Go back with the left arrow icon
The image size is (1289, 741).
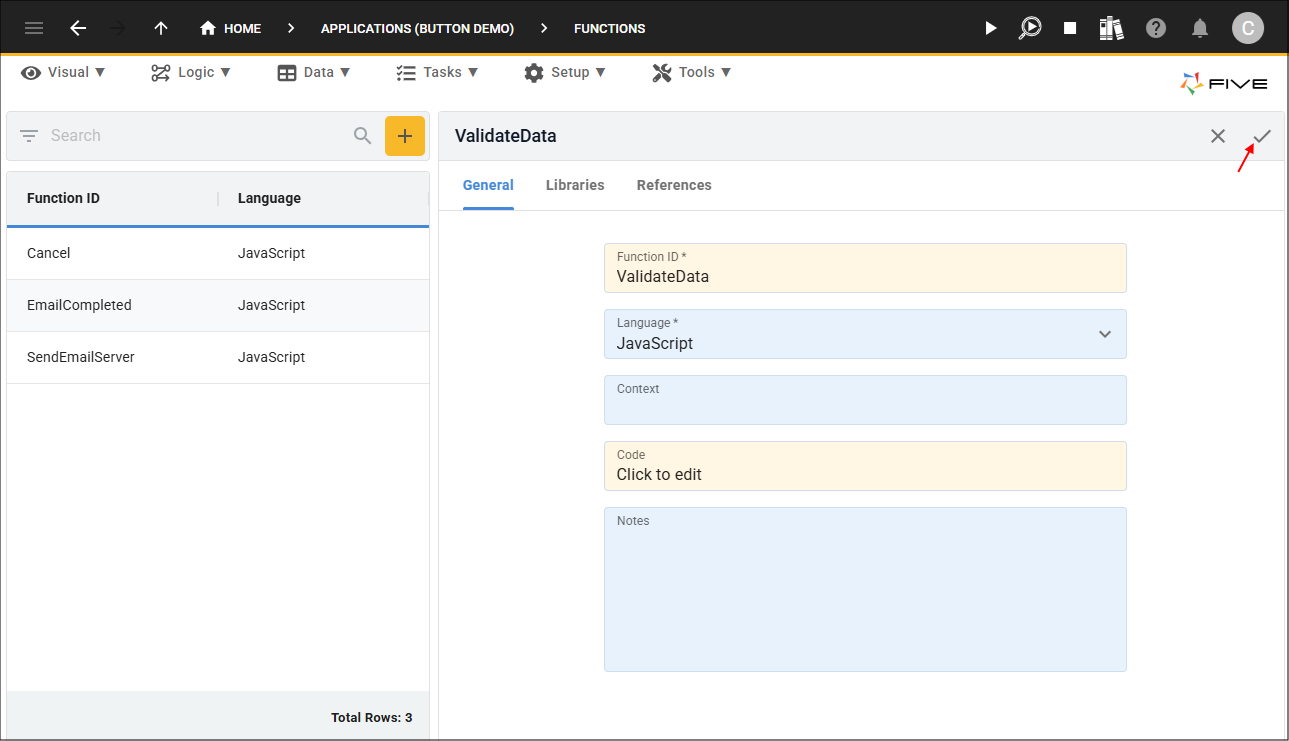click(x=78, y=28)
